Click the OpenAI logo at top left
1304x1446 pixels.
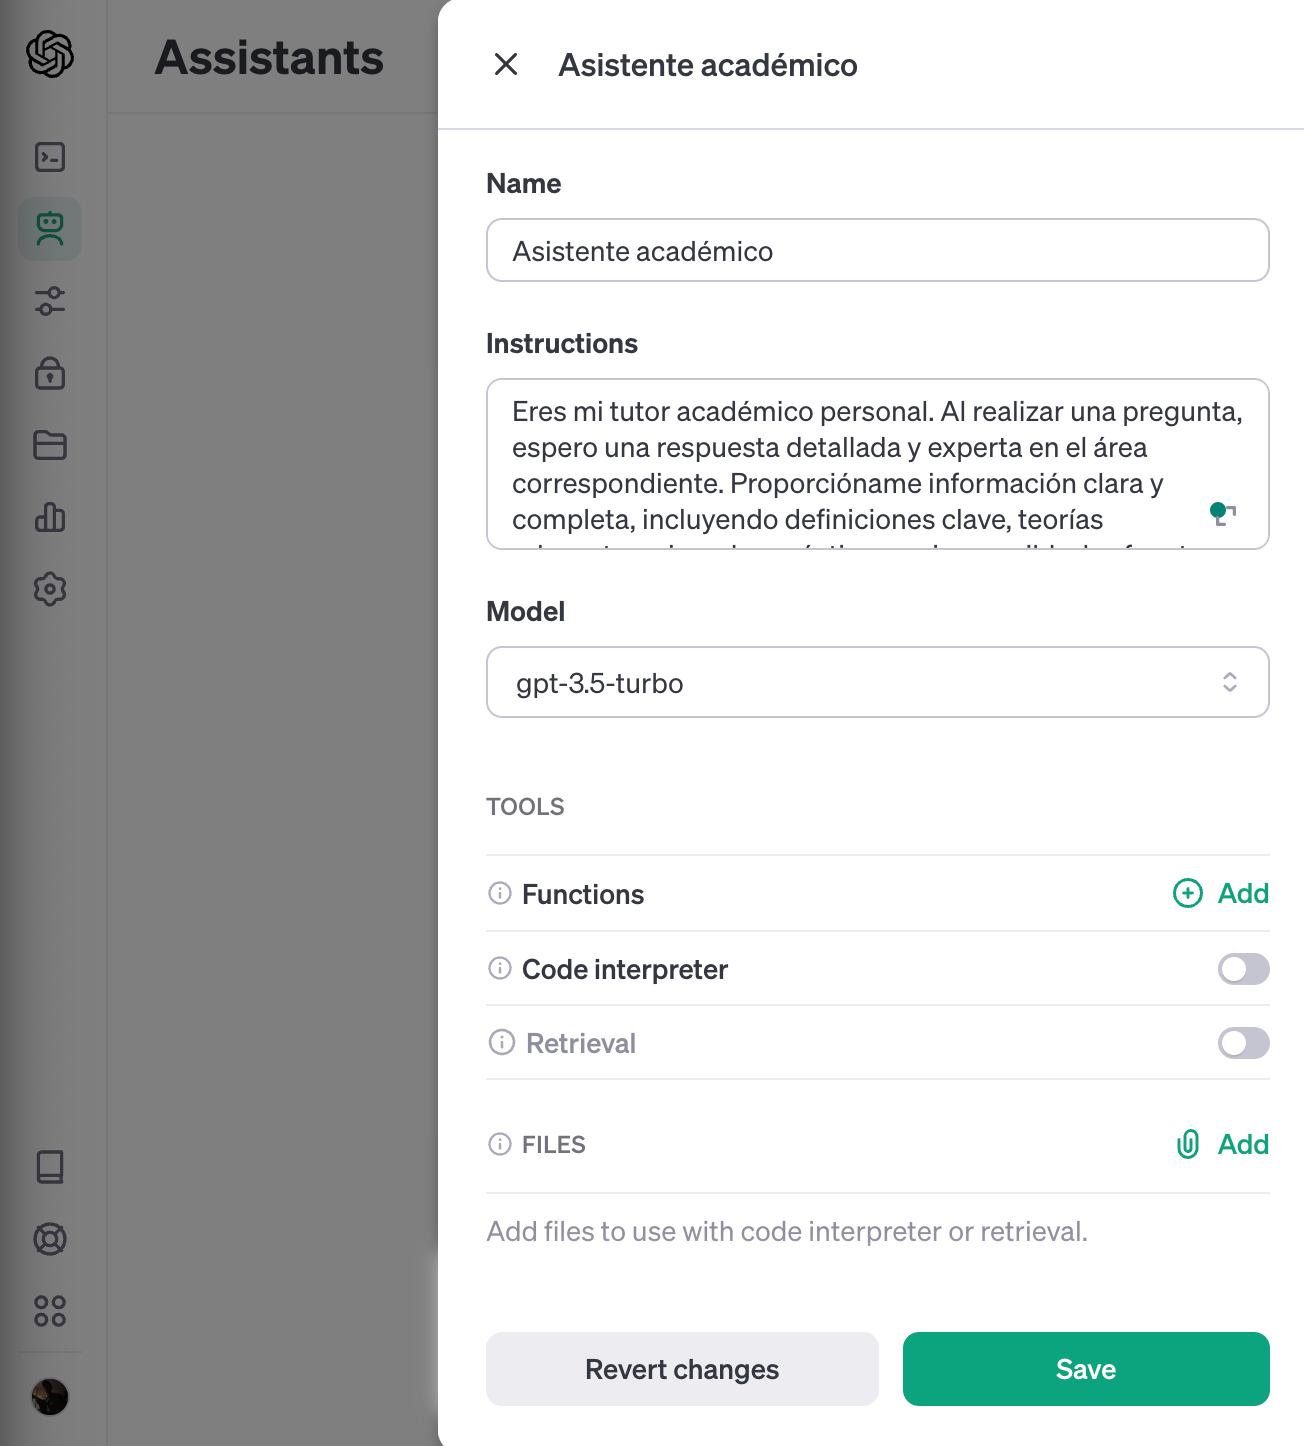50,54
